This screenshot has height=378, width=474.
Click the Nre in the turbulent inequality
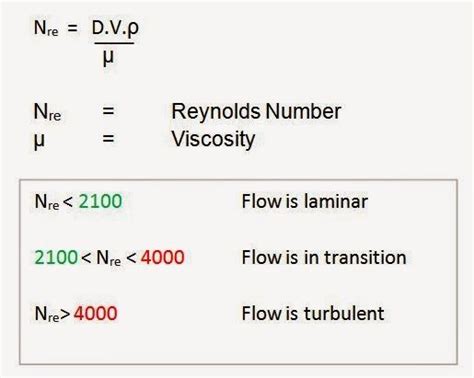coord(47,314)
